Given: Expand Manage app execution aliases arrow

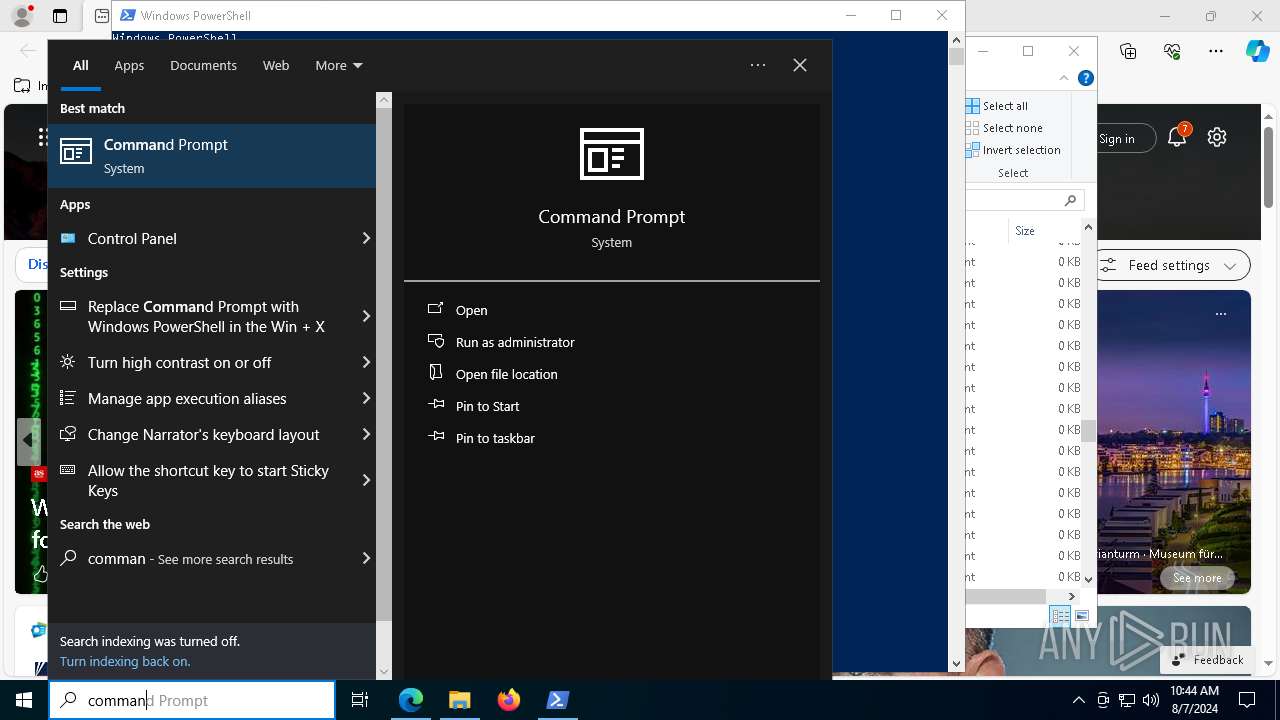Looking at the screenshot, I should (x=366, y=398).
